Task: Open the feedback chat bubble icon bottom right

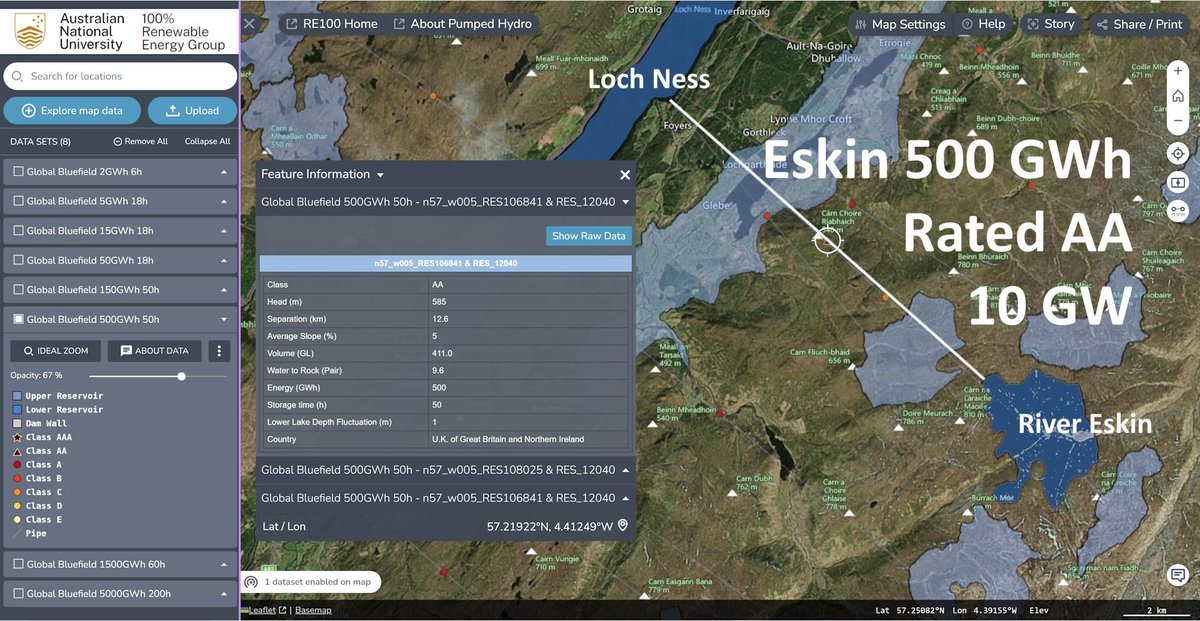Action: (x=1177, y=575)
